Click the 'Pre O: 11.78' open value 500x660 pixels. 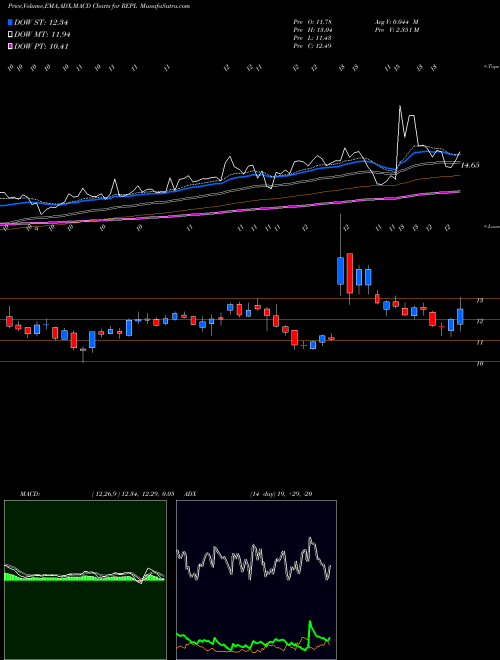click(x=312, y=22)
